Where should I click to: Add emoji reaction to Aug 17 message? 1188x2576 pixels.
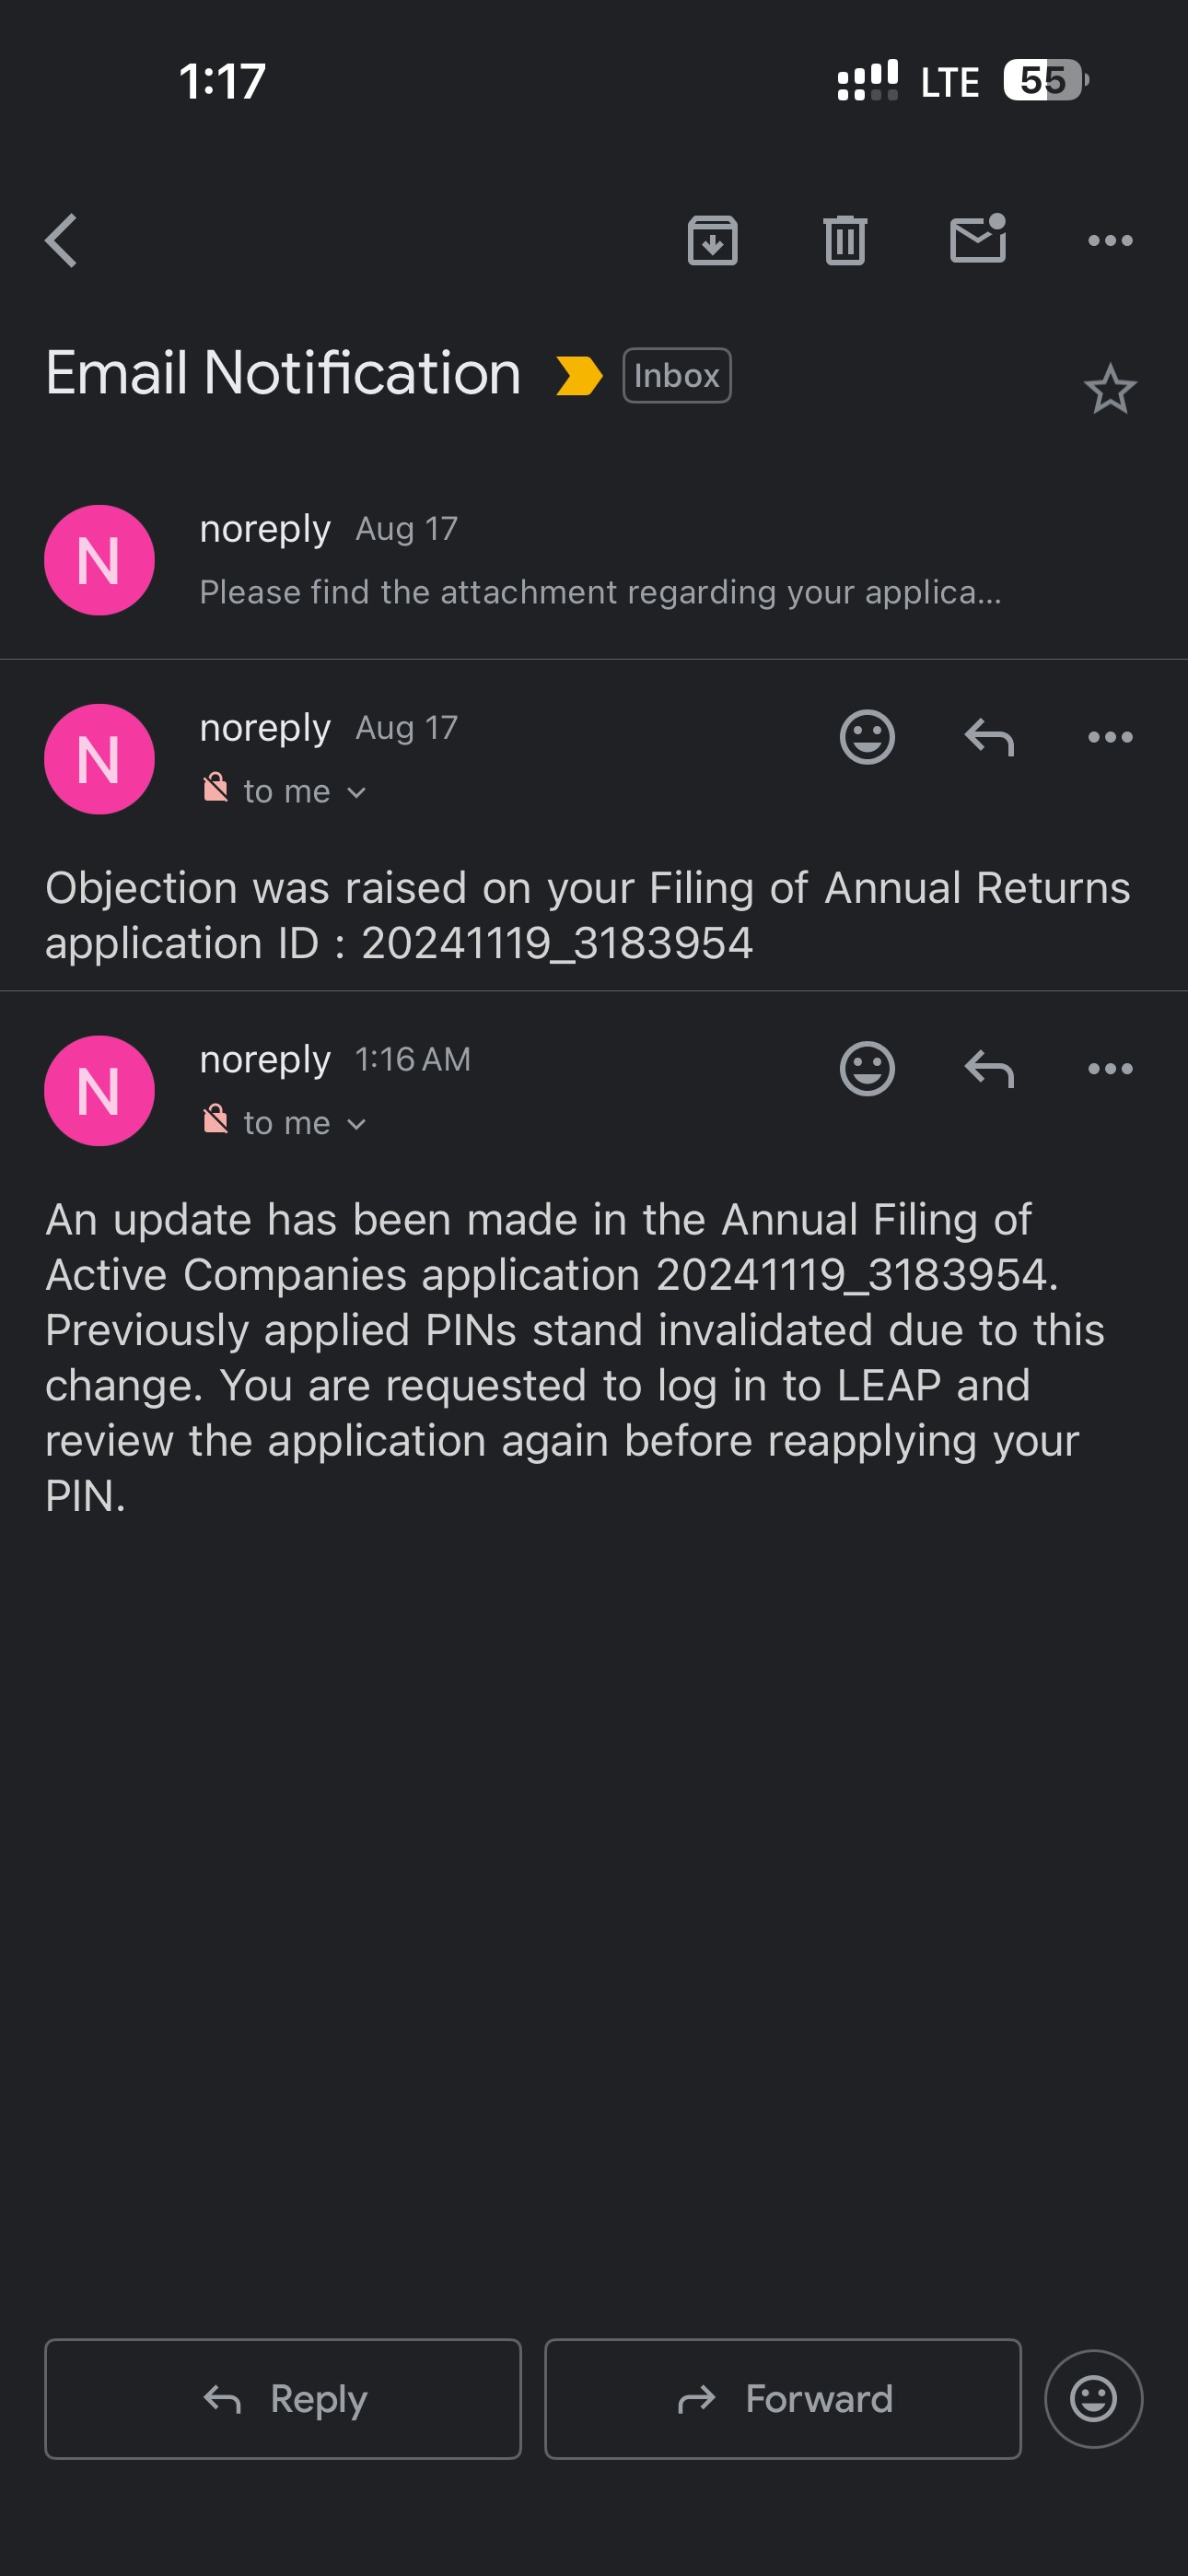coord(867,737)
